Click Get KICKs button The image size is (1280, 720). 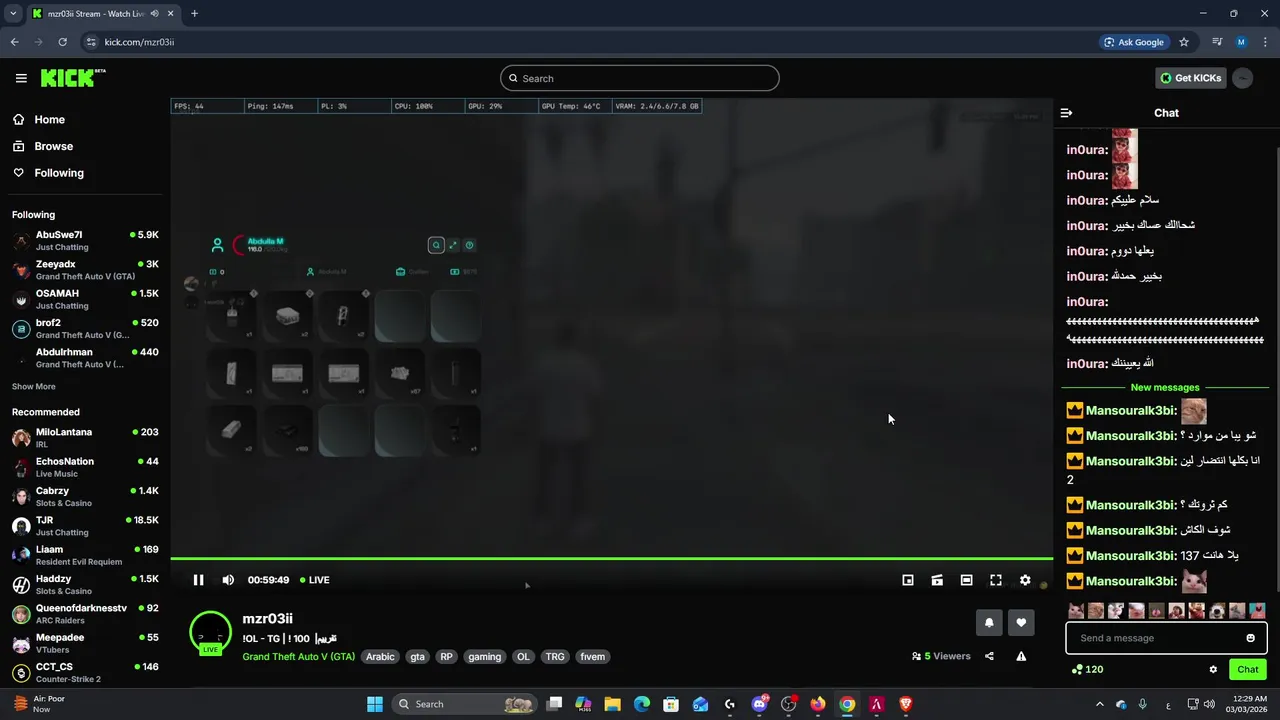click(x=1190, y=78)
